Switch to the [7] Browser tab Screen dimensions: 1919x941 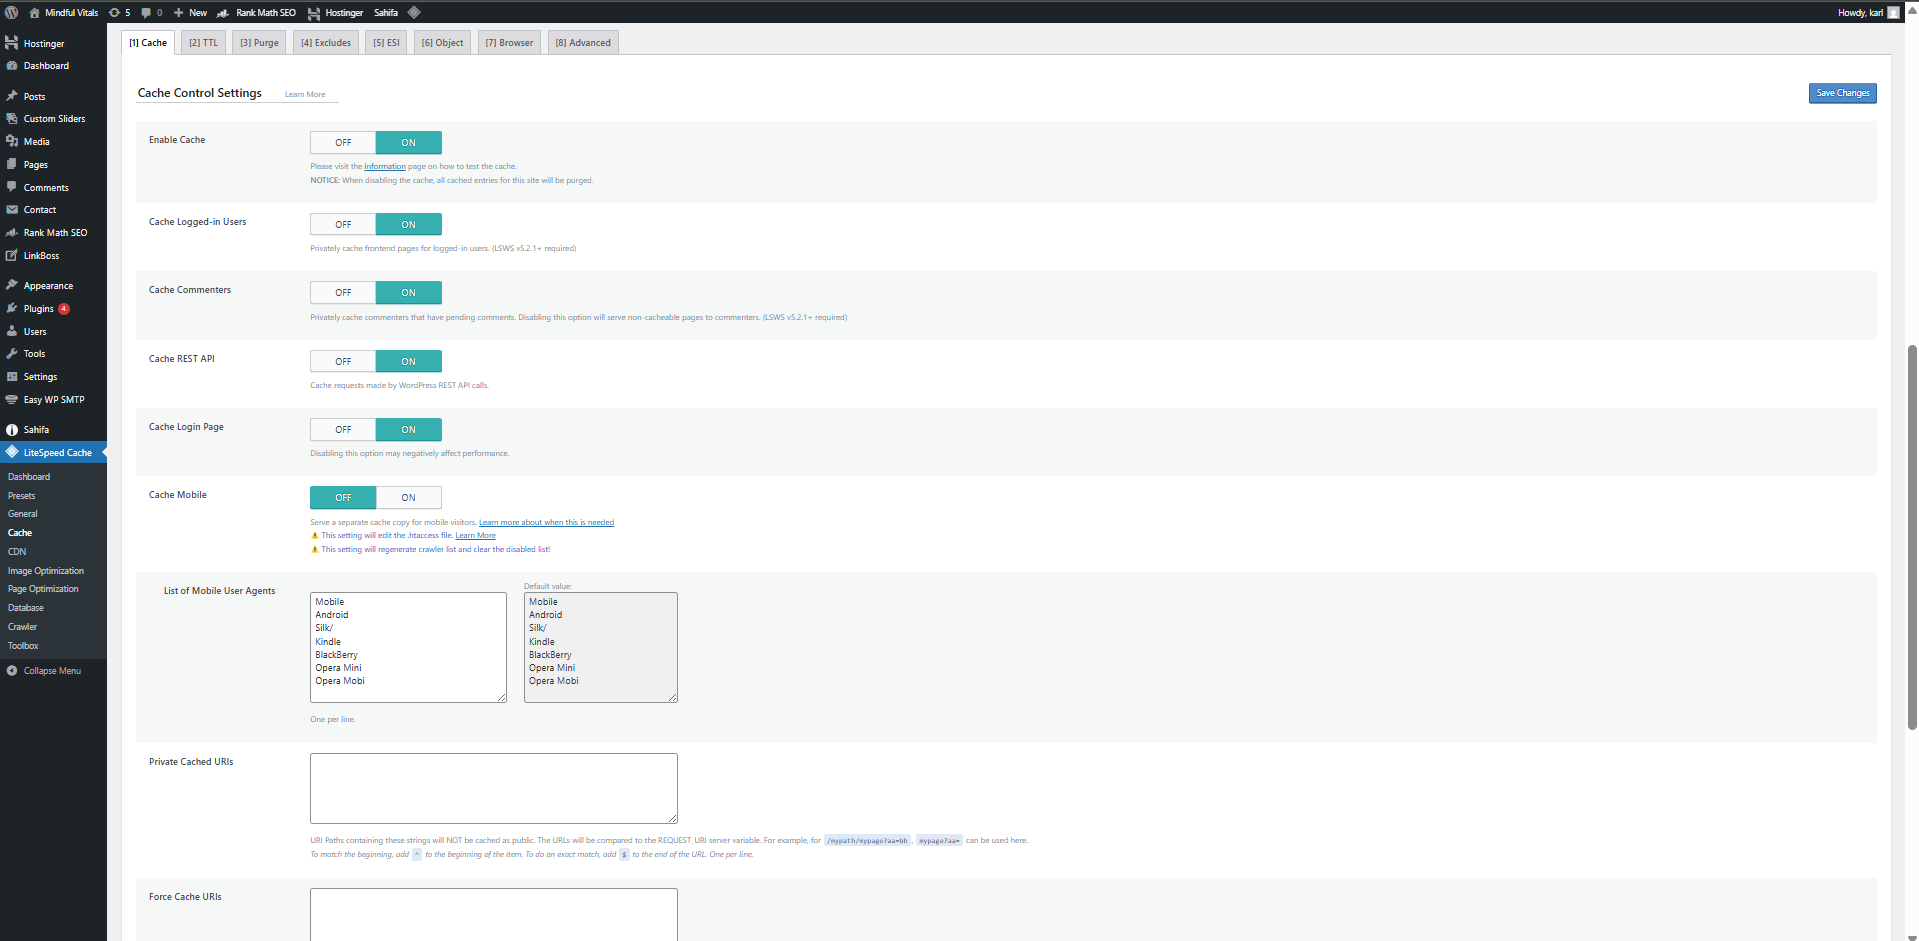coord(509,42)
